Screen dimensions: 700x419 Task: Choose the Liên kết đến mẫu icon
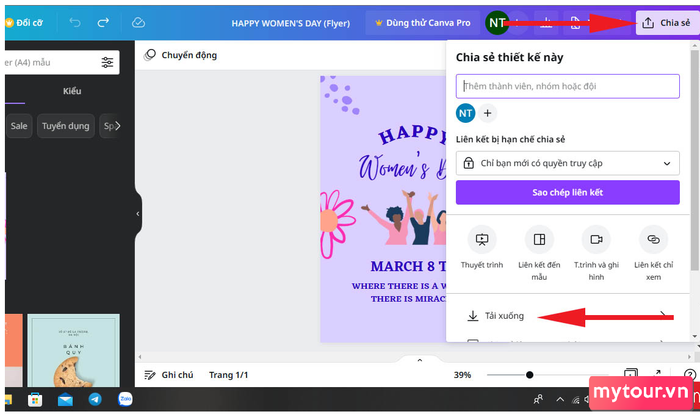(538, 240)
